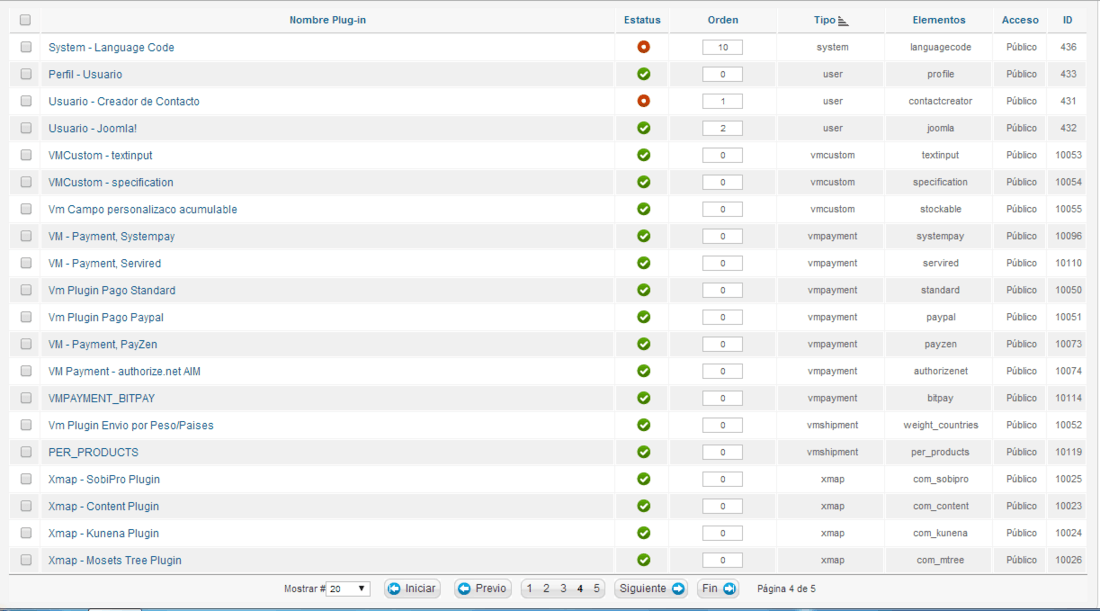
Task: Click the ID cell '10096'
Action: pyautogui.click(x=1068, y=236)
